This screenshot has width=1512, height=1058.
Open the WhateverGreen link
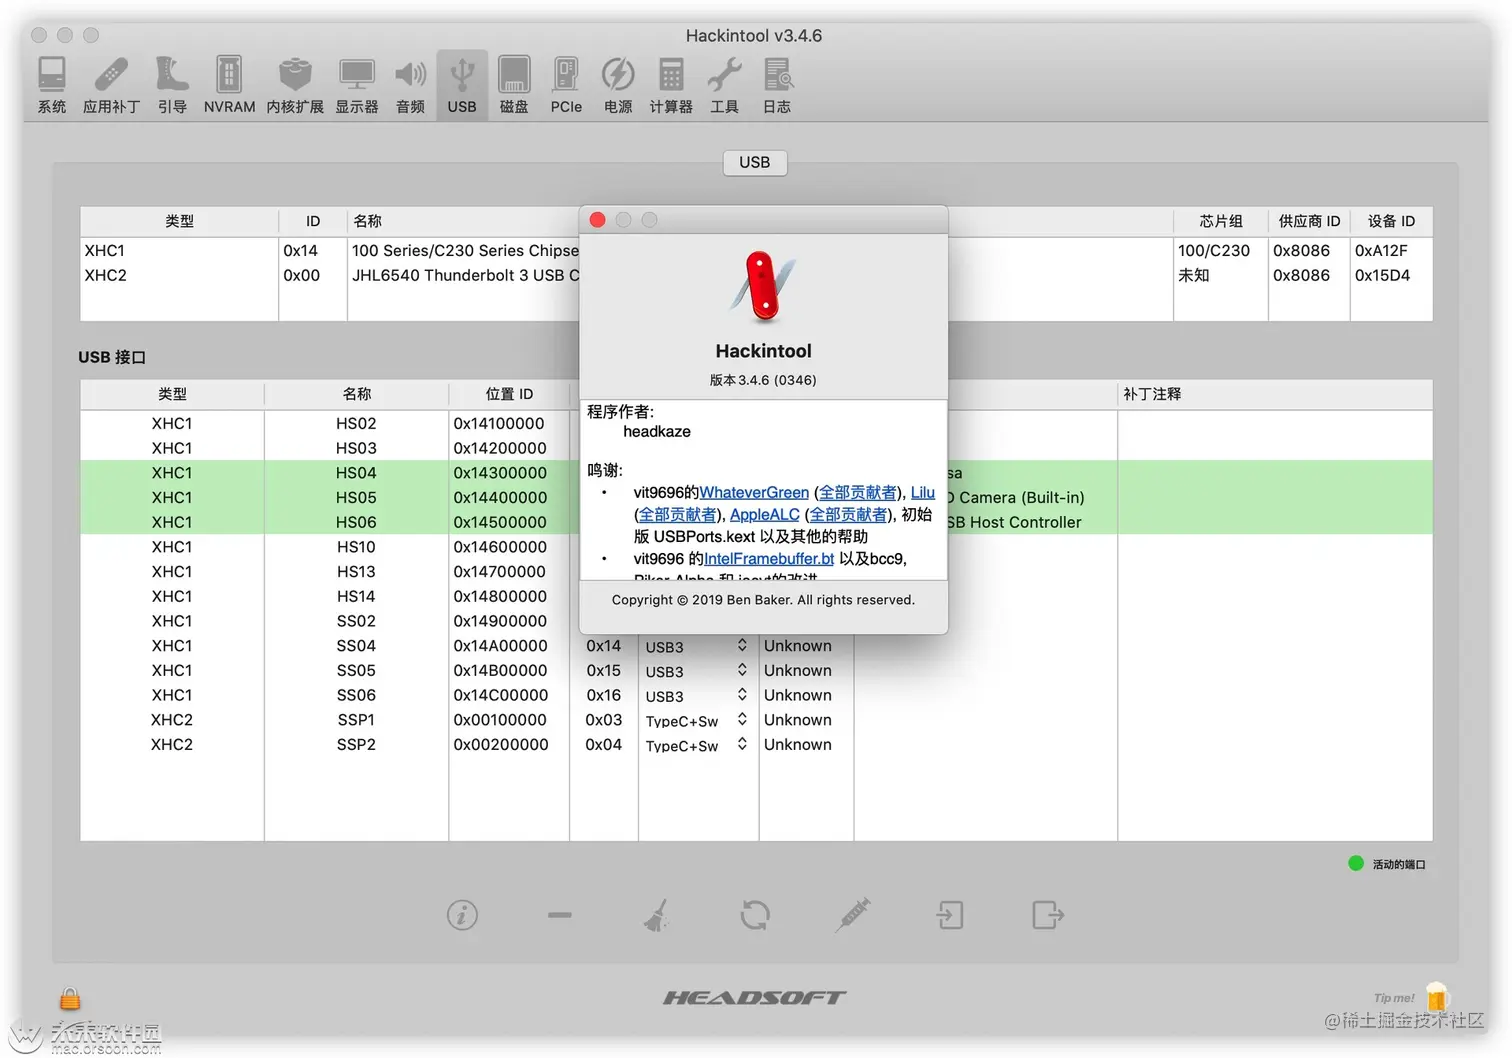754,492
